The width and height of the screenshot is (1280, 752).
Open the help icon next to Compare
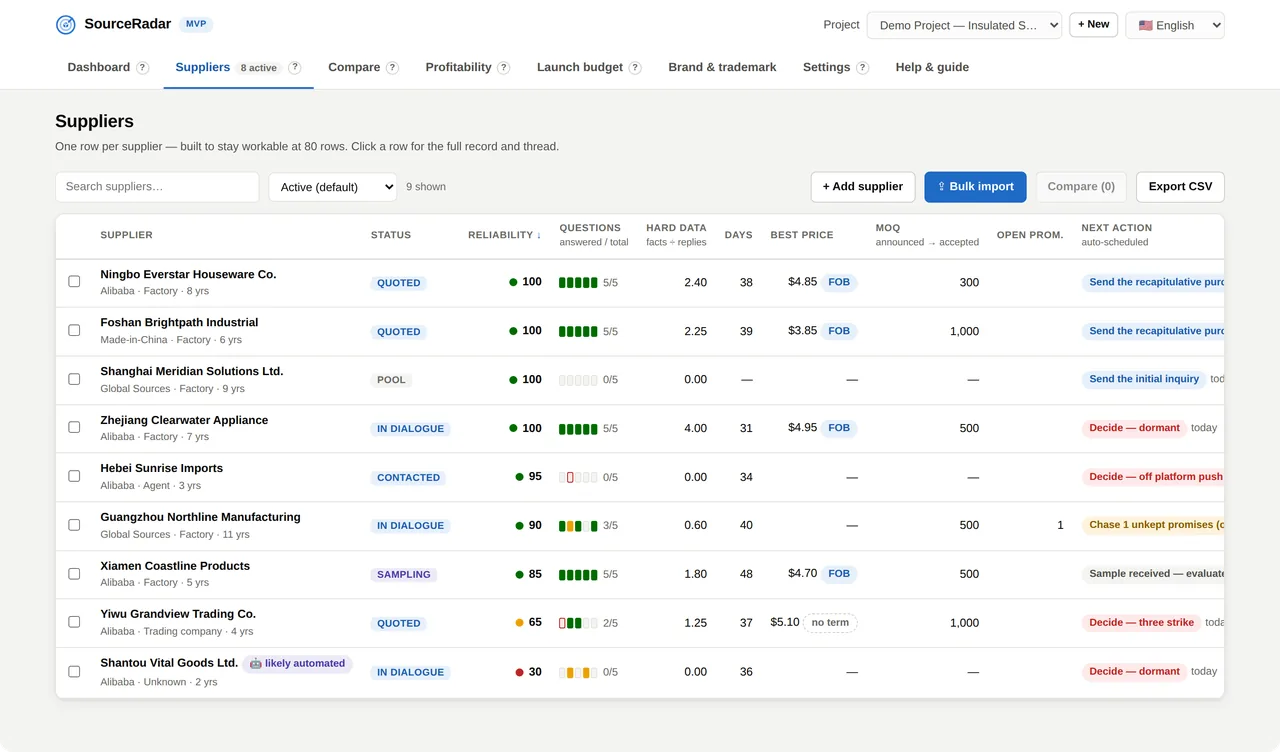pos(393,68)
